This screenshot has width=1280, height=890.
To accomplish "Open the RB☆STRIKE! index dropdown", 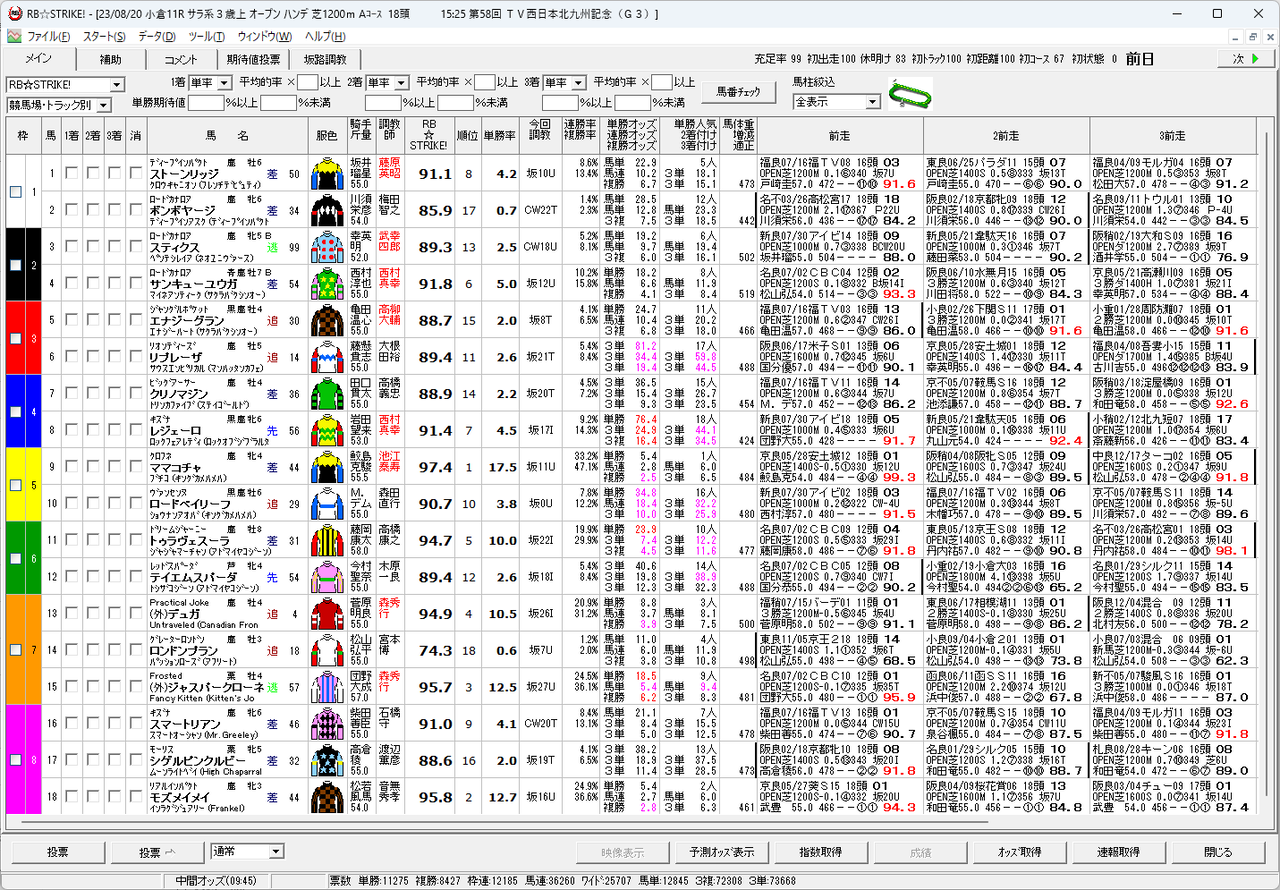I will click(117, 85).
